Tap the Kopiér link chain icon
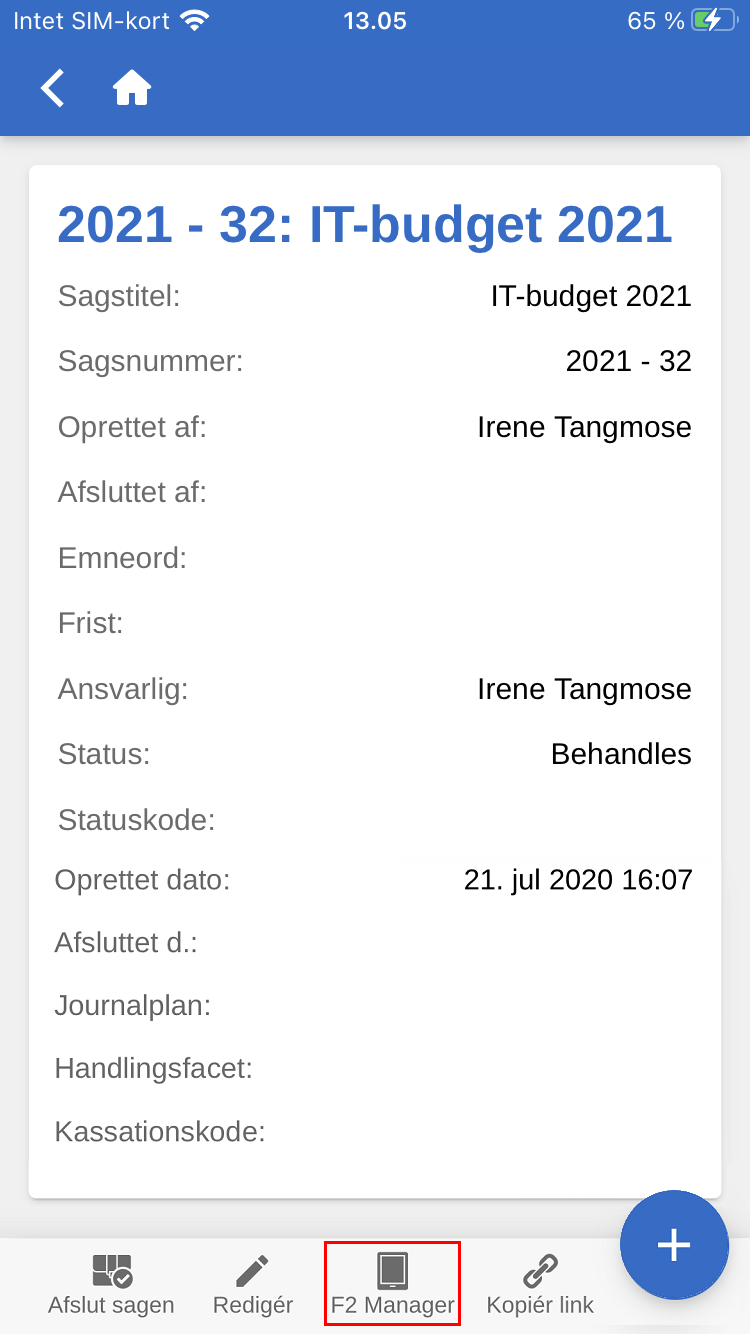750x1334 pixels. 540,1271
